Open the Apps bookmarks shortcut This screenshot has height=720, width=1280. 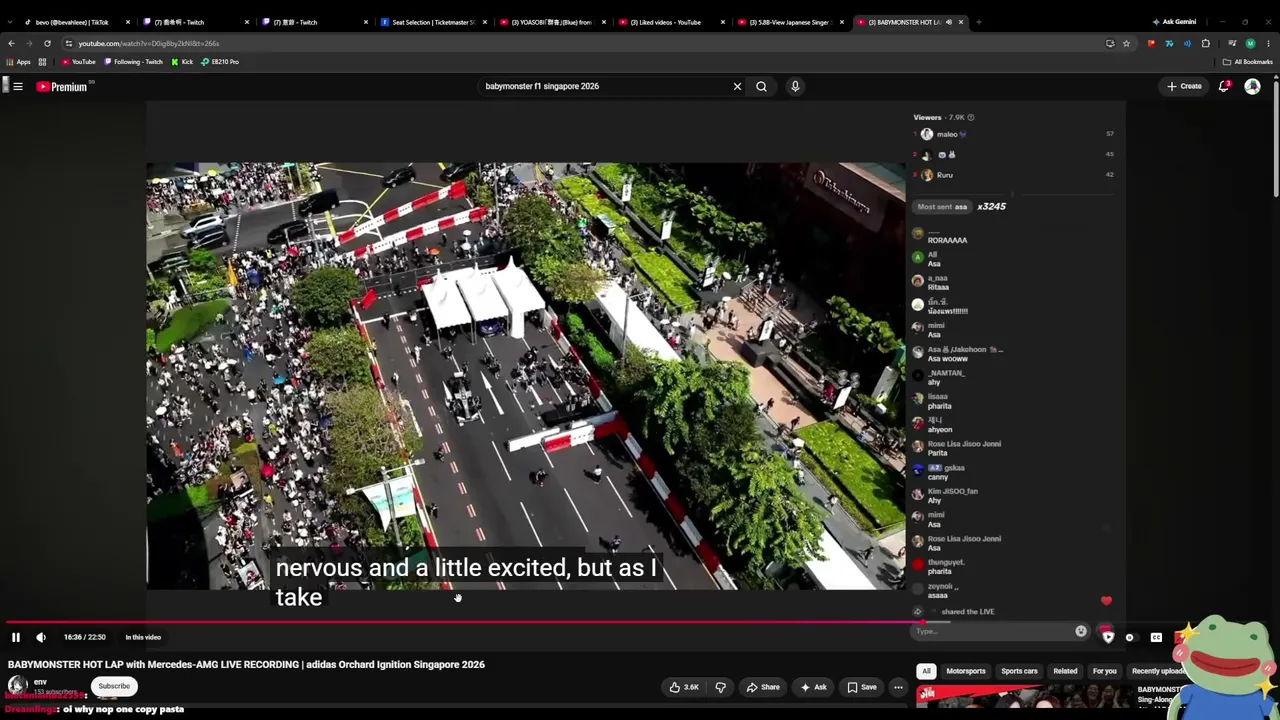(19, 62)
